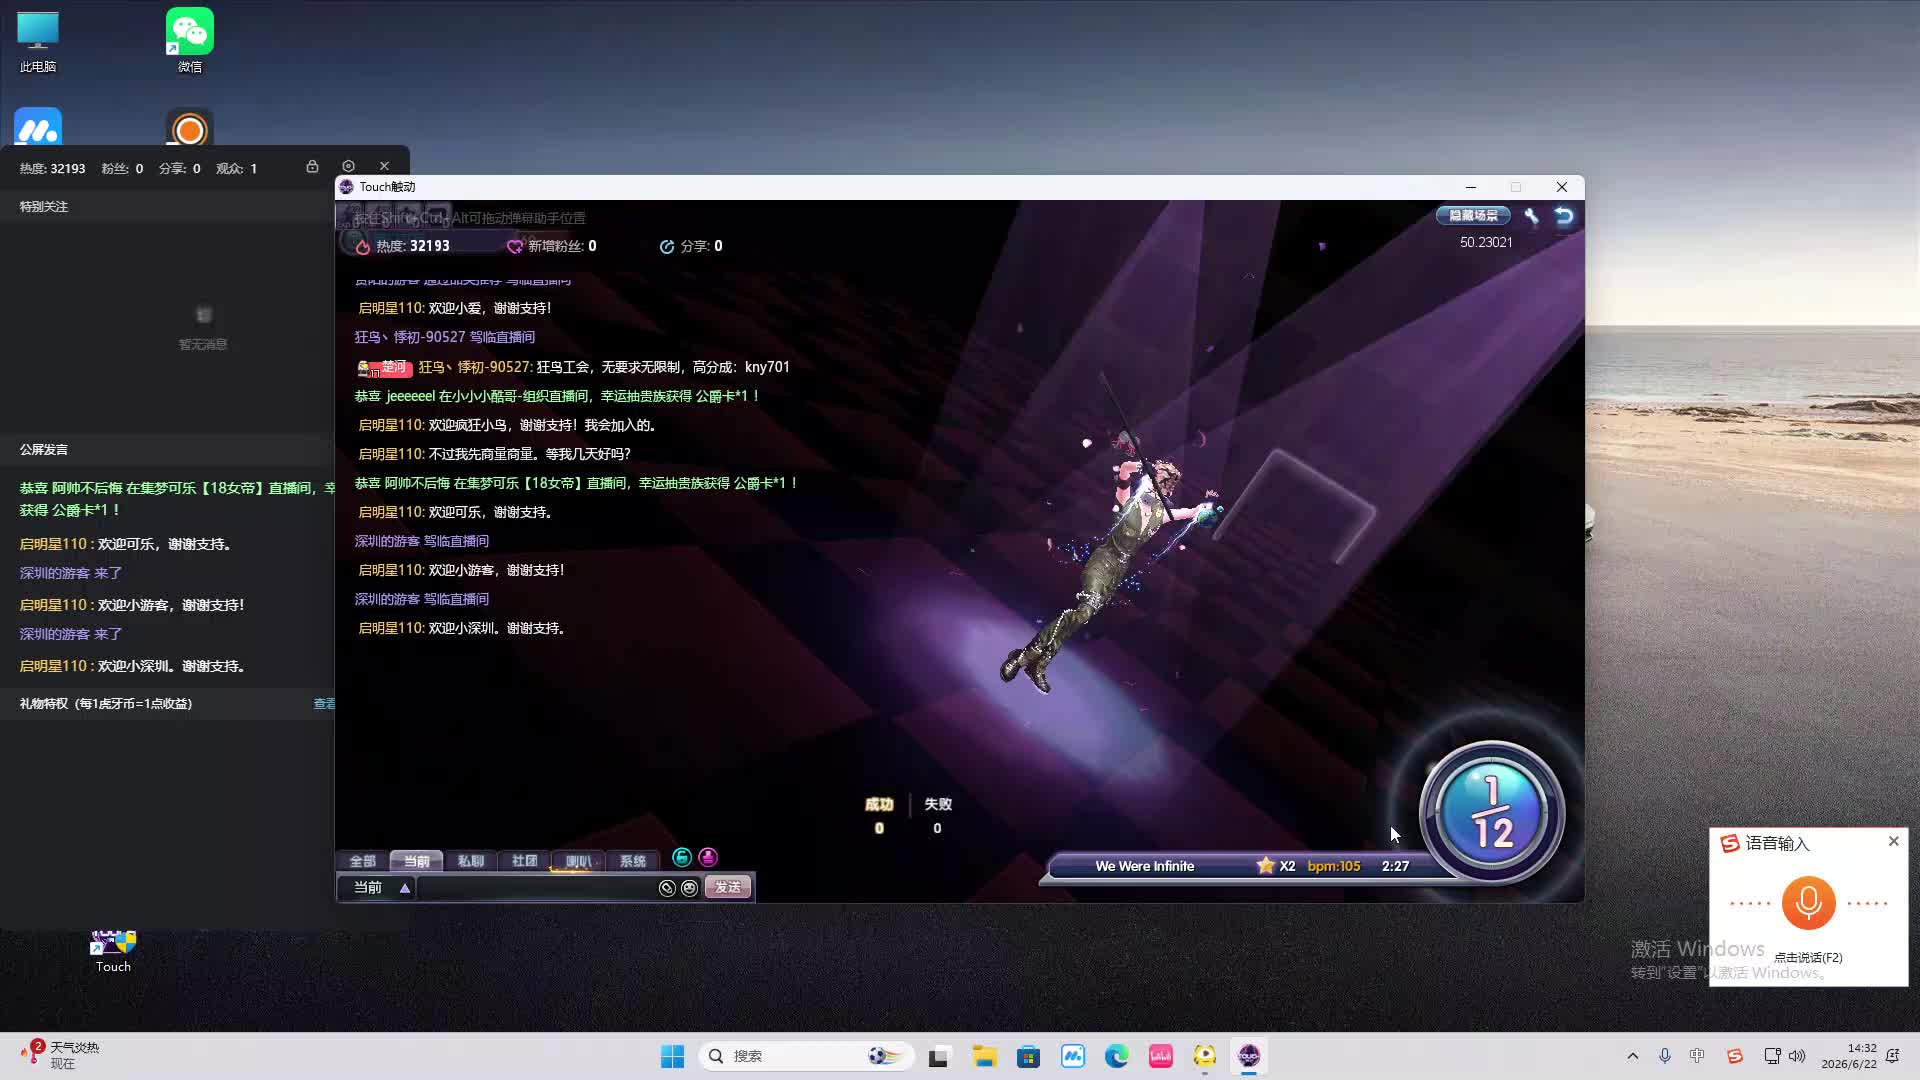This screenshot has width=1920, height=1080.
Task: Click the bpm:105 label
Action: [x=1334, y=866]
